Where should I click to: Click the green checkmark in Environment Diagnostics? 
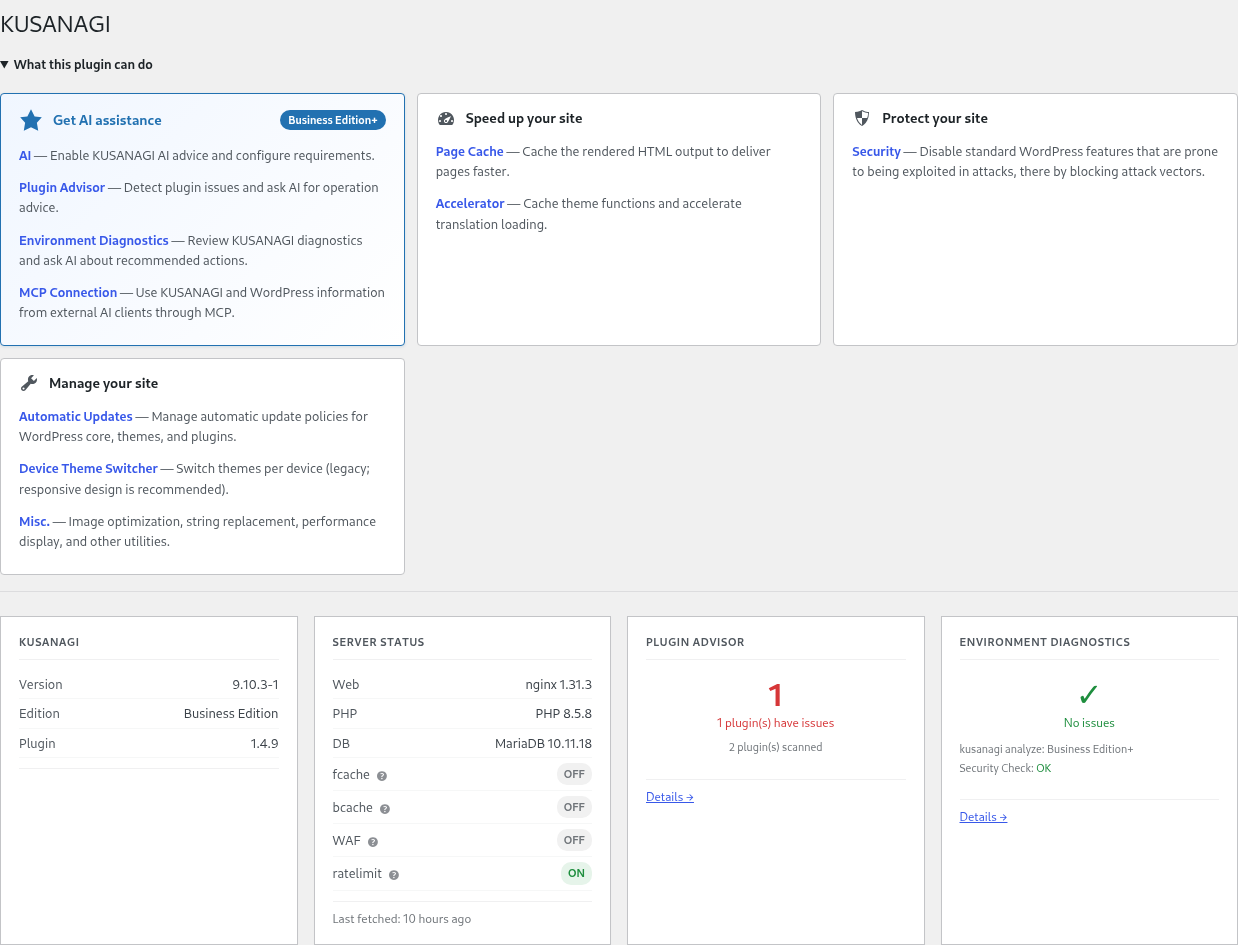click(1089, 694)
